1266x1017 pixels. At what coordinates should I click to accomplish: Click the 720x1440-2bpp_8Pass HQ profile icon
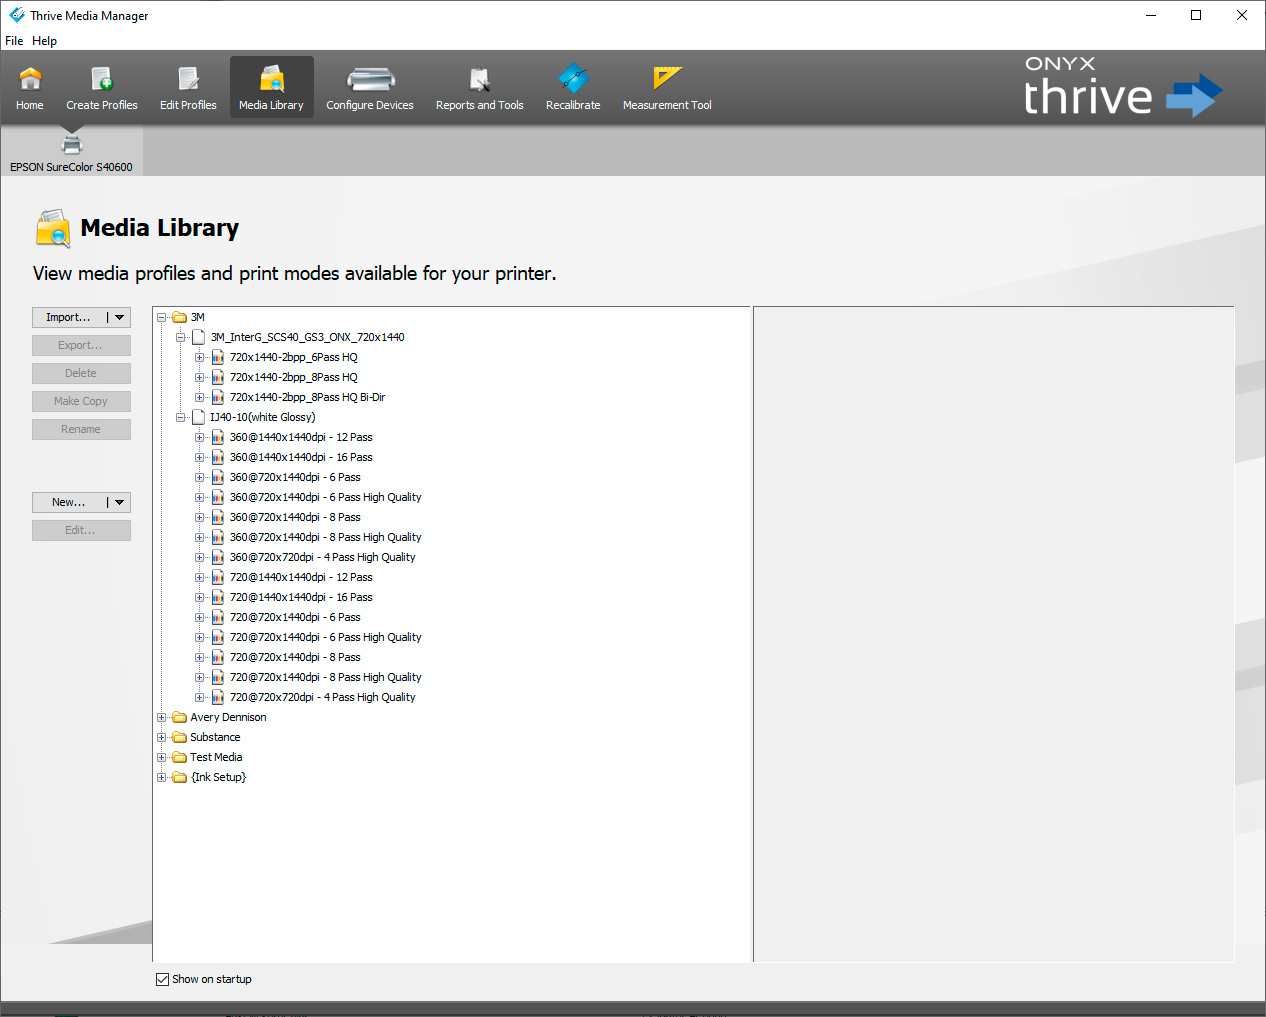click(218, 377)
